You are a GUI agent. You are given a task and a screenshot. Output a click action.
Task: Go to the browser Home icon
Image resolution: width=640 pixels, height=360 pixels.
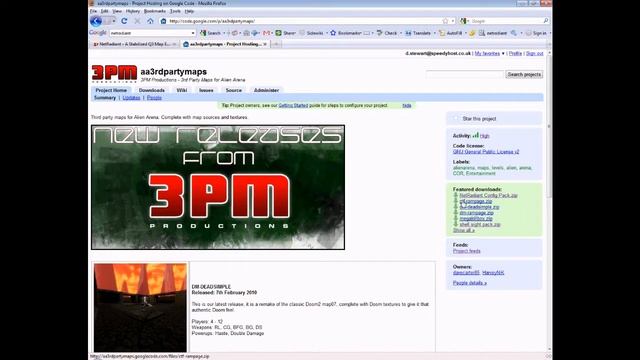[150, 21]
